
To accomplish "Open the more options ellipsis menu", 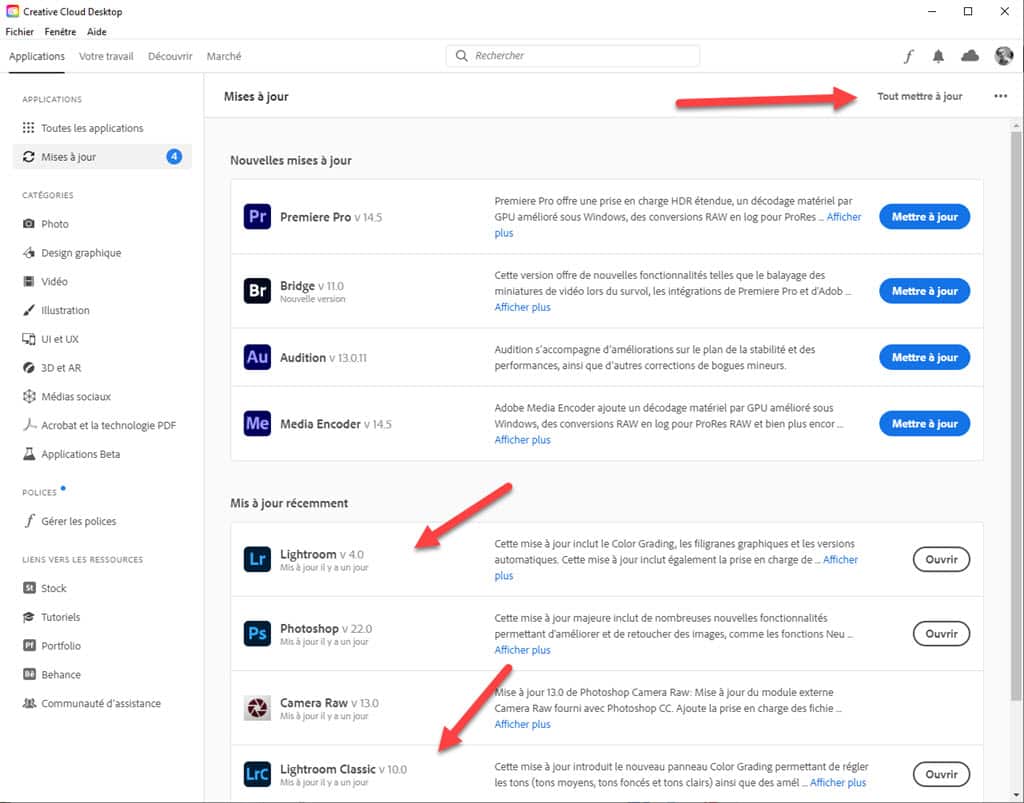I will (1000, 96).
